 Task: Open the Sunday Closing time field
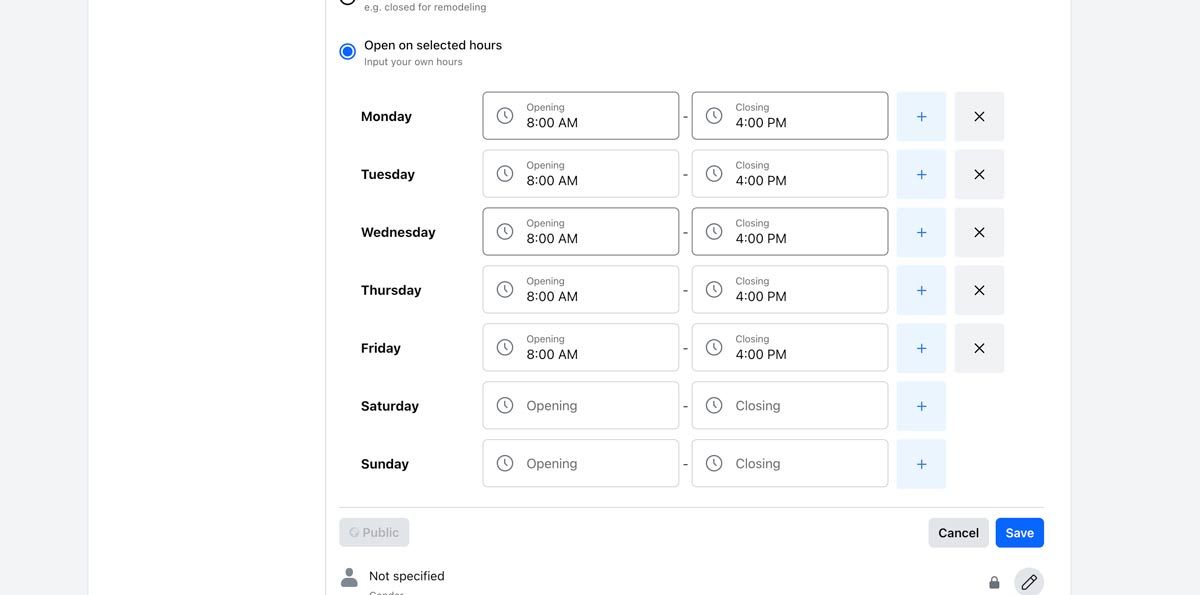[x=789, y=464]
